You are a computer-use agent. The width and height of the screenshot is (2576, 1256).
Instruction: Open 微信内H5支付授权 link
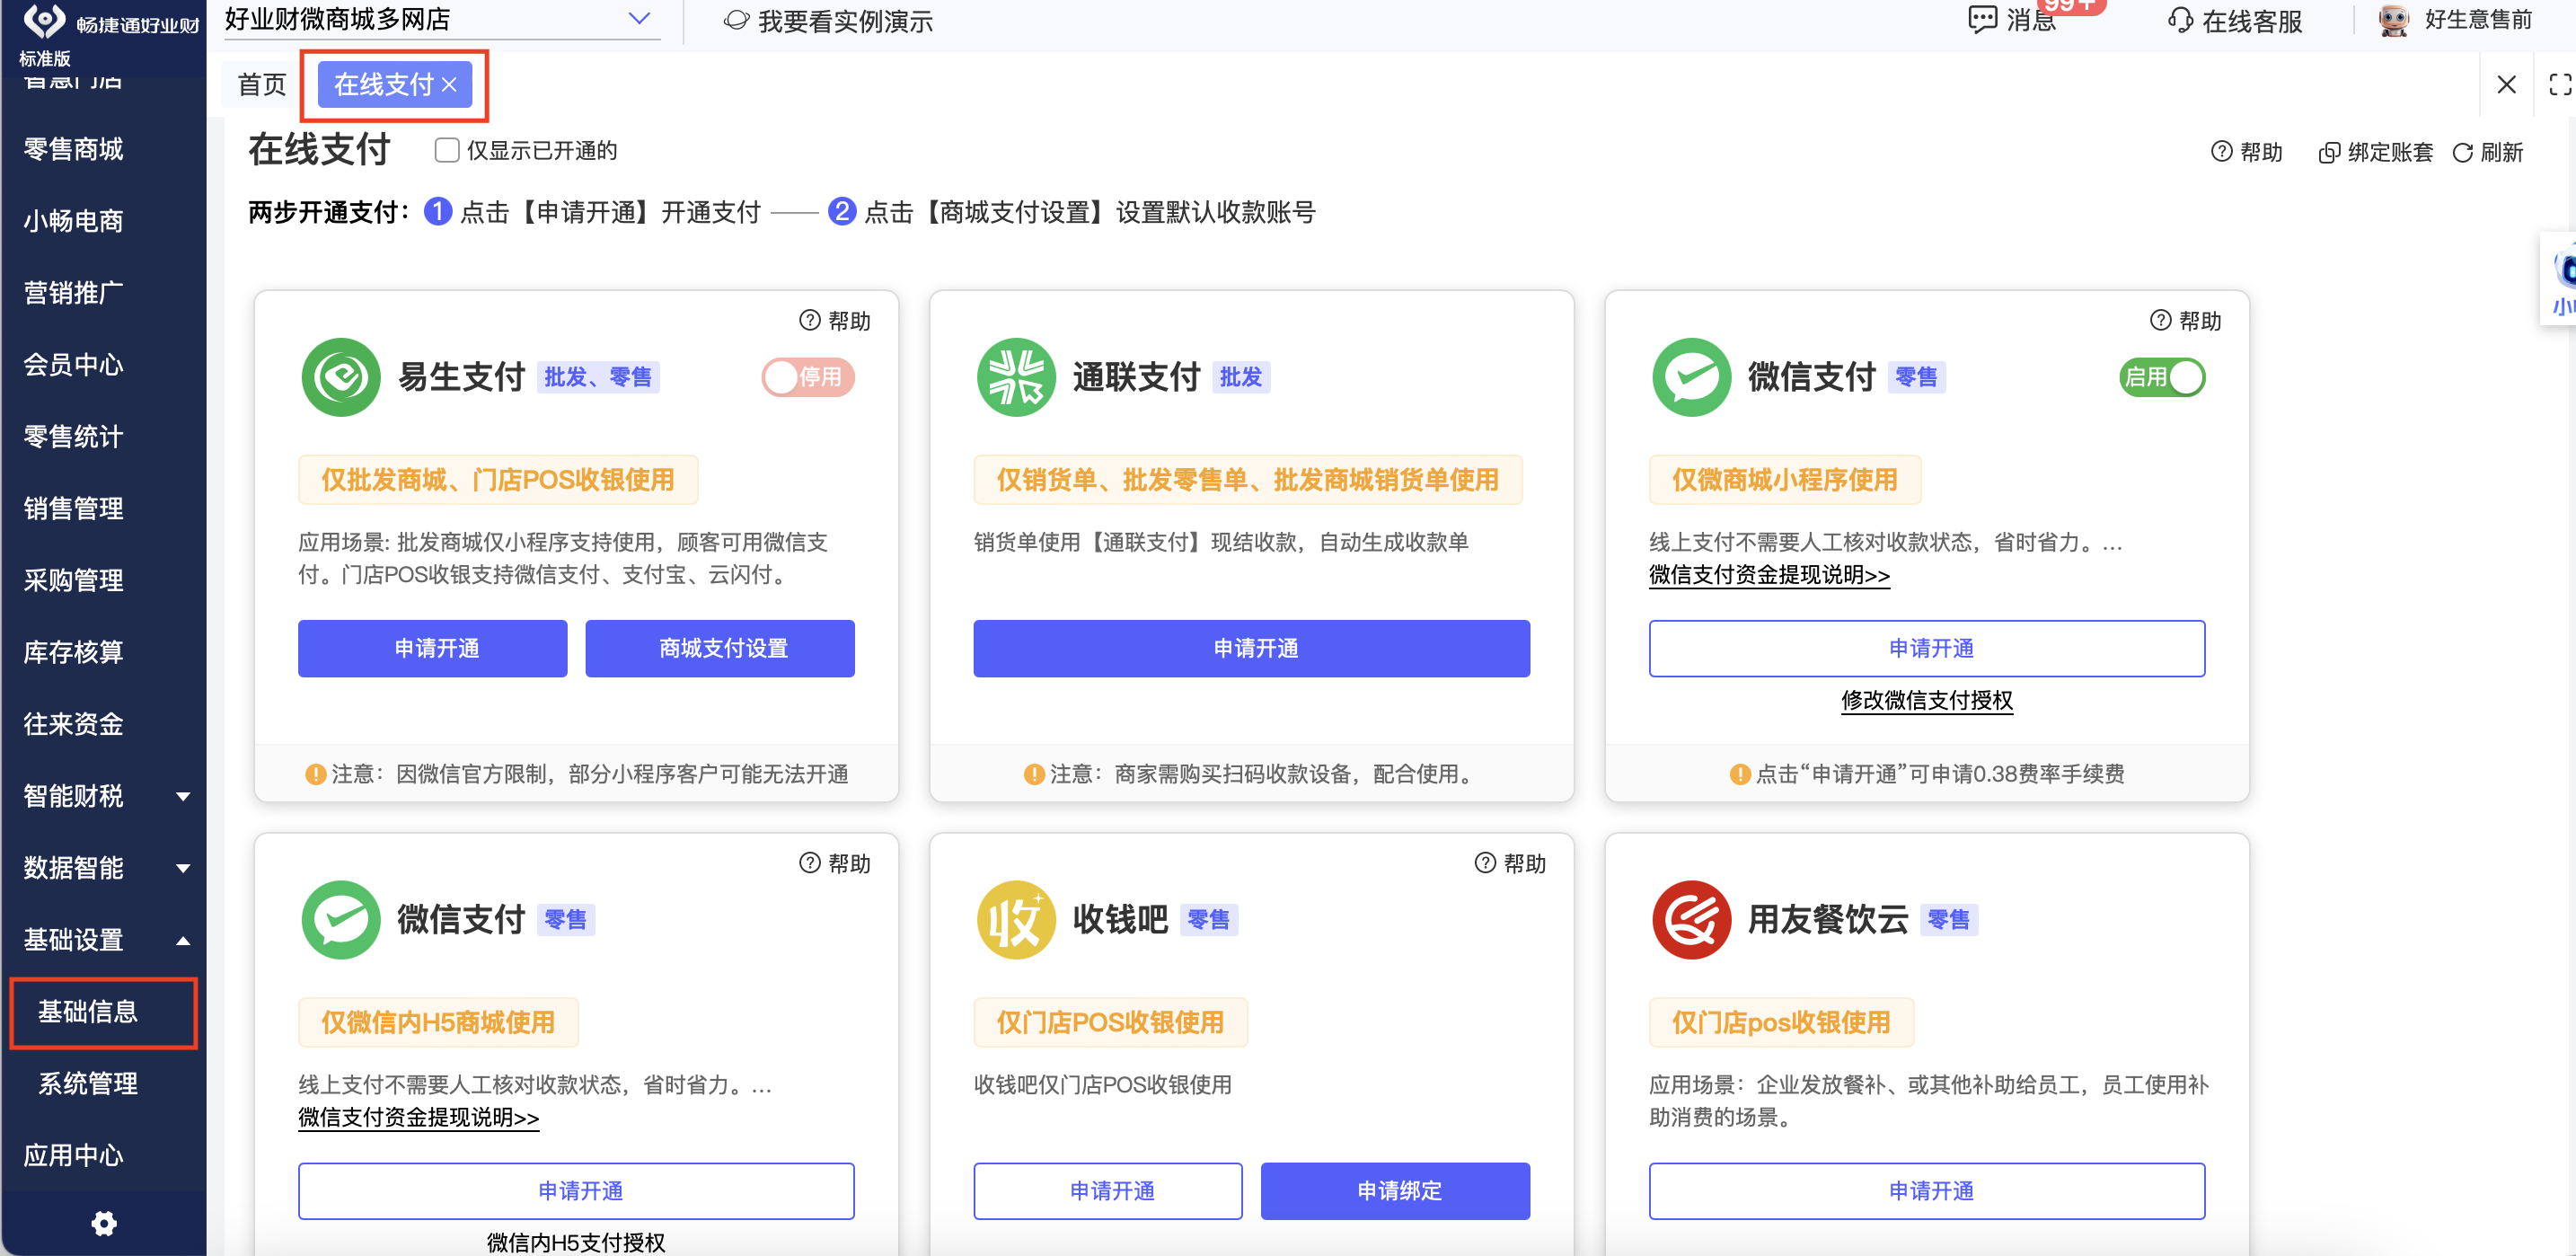pos(576,1242)
